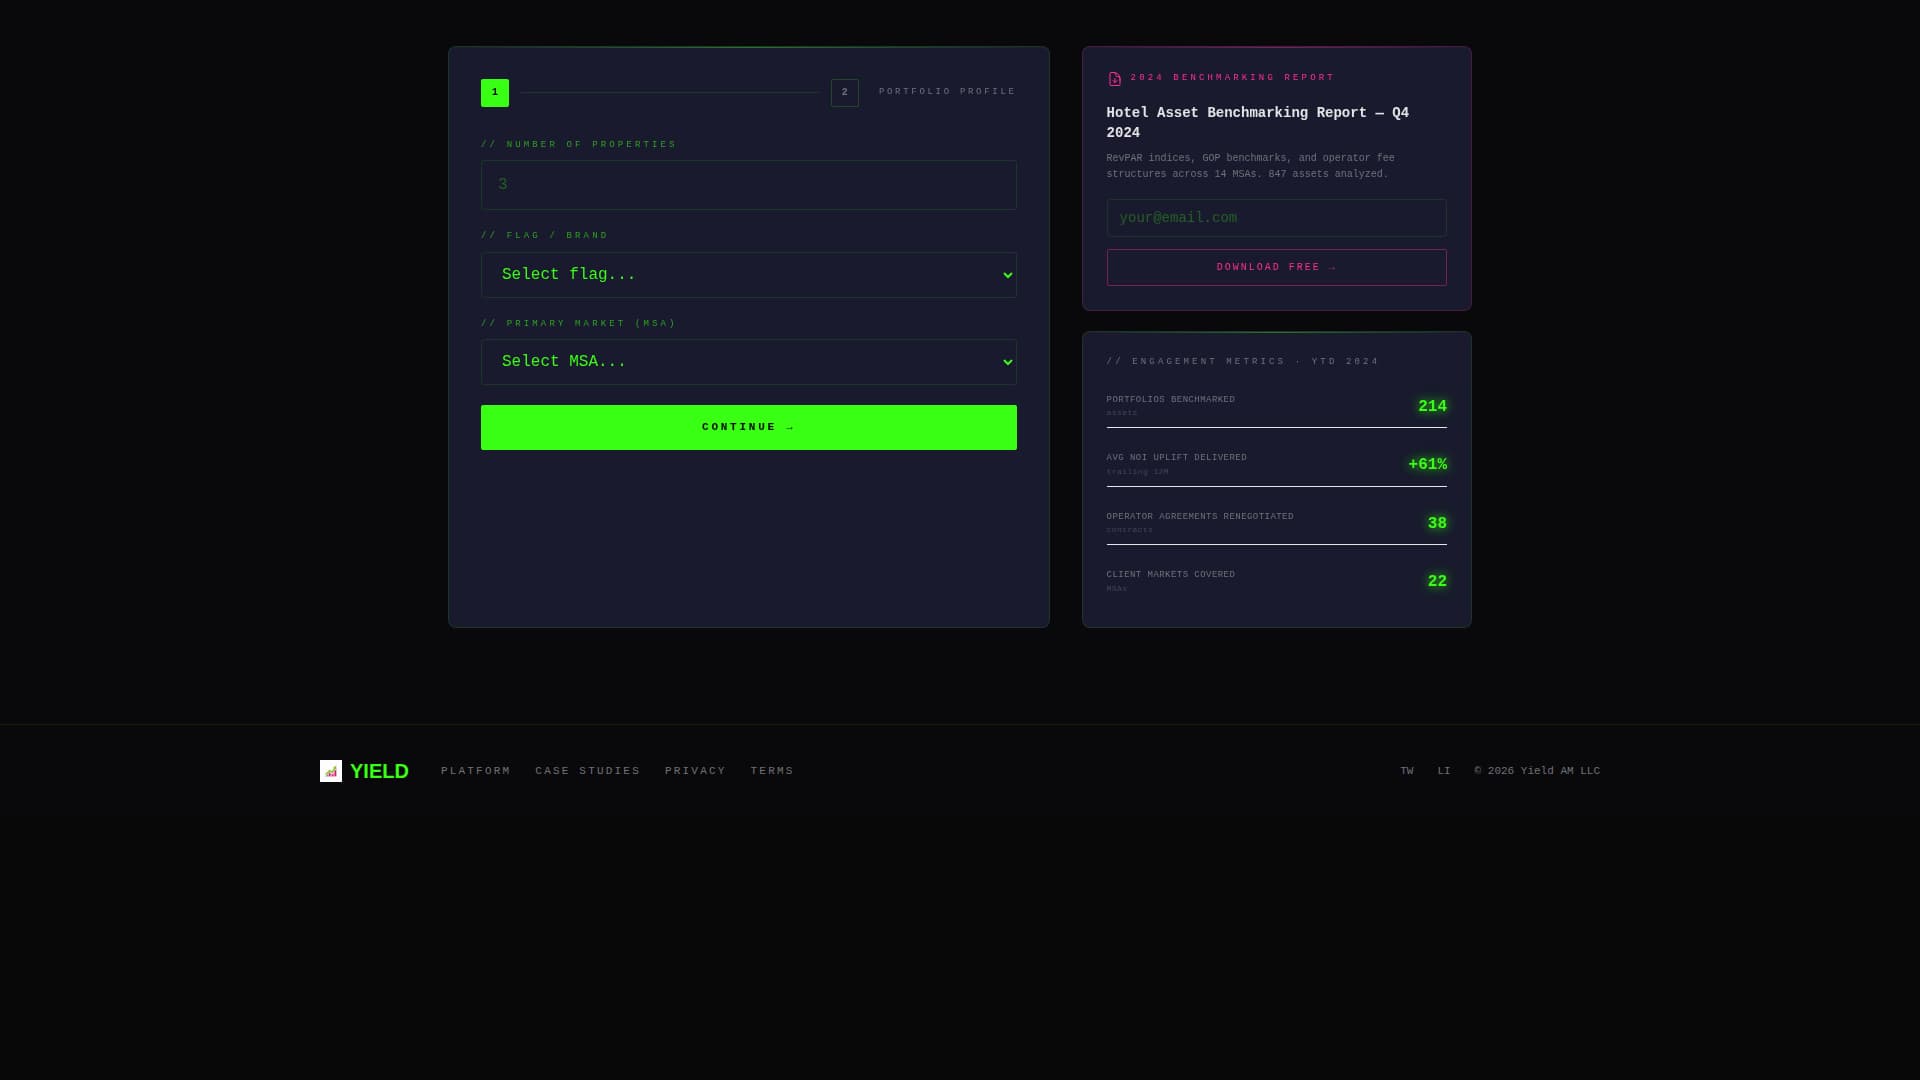Select step 1 indicator in the wizard
Image resolution: width=1920 pixels, height=1080 pixels.
pos(494,92)
